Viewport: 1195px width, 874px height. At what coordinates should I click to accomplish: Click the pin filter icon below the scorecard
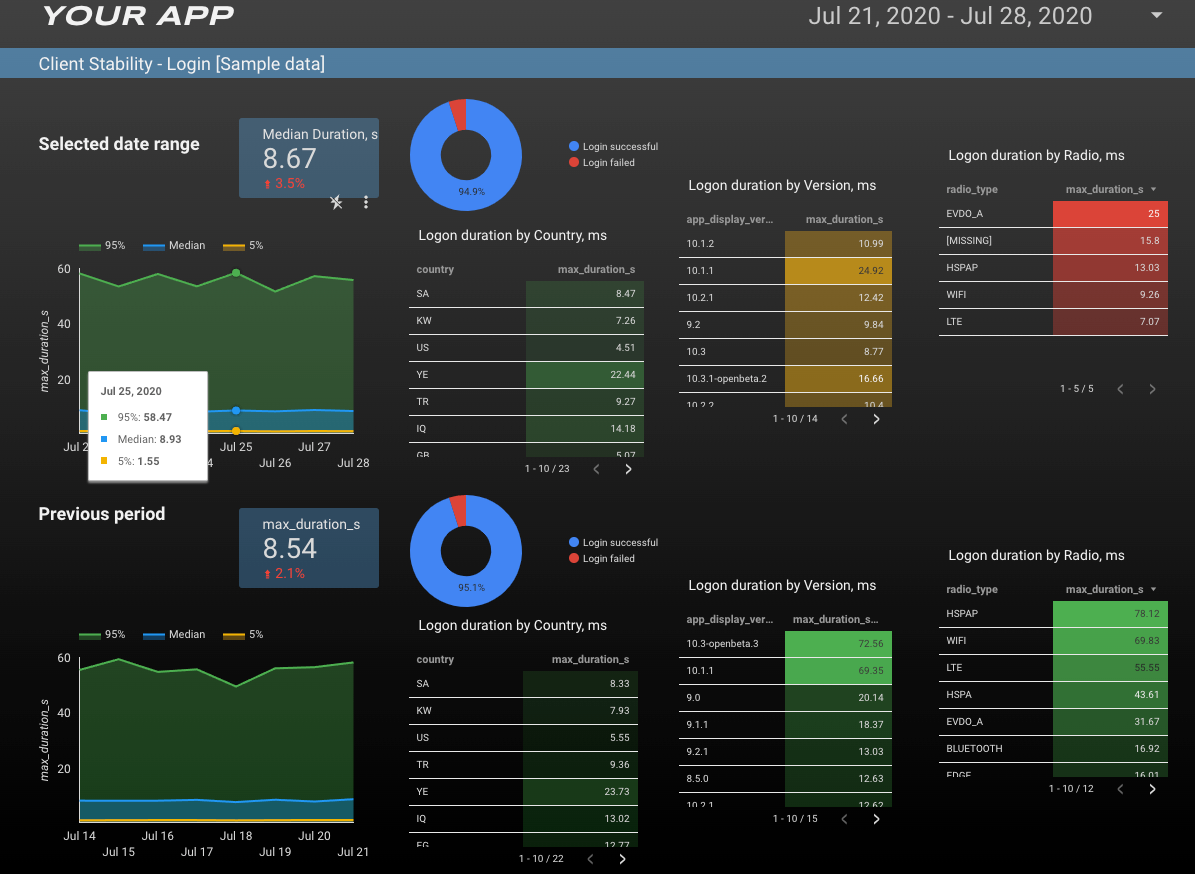pos(337,202)
